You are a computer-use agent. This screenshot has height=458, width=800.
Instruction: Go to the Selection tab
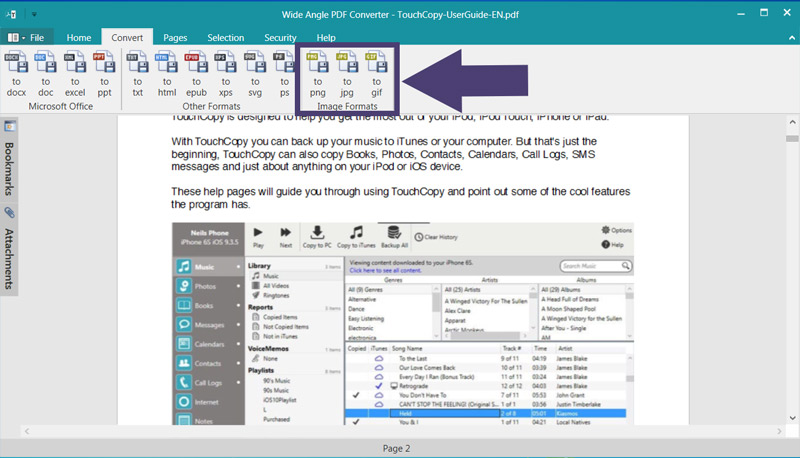226,38
